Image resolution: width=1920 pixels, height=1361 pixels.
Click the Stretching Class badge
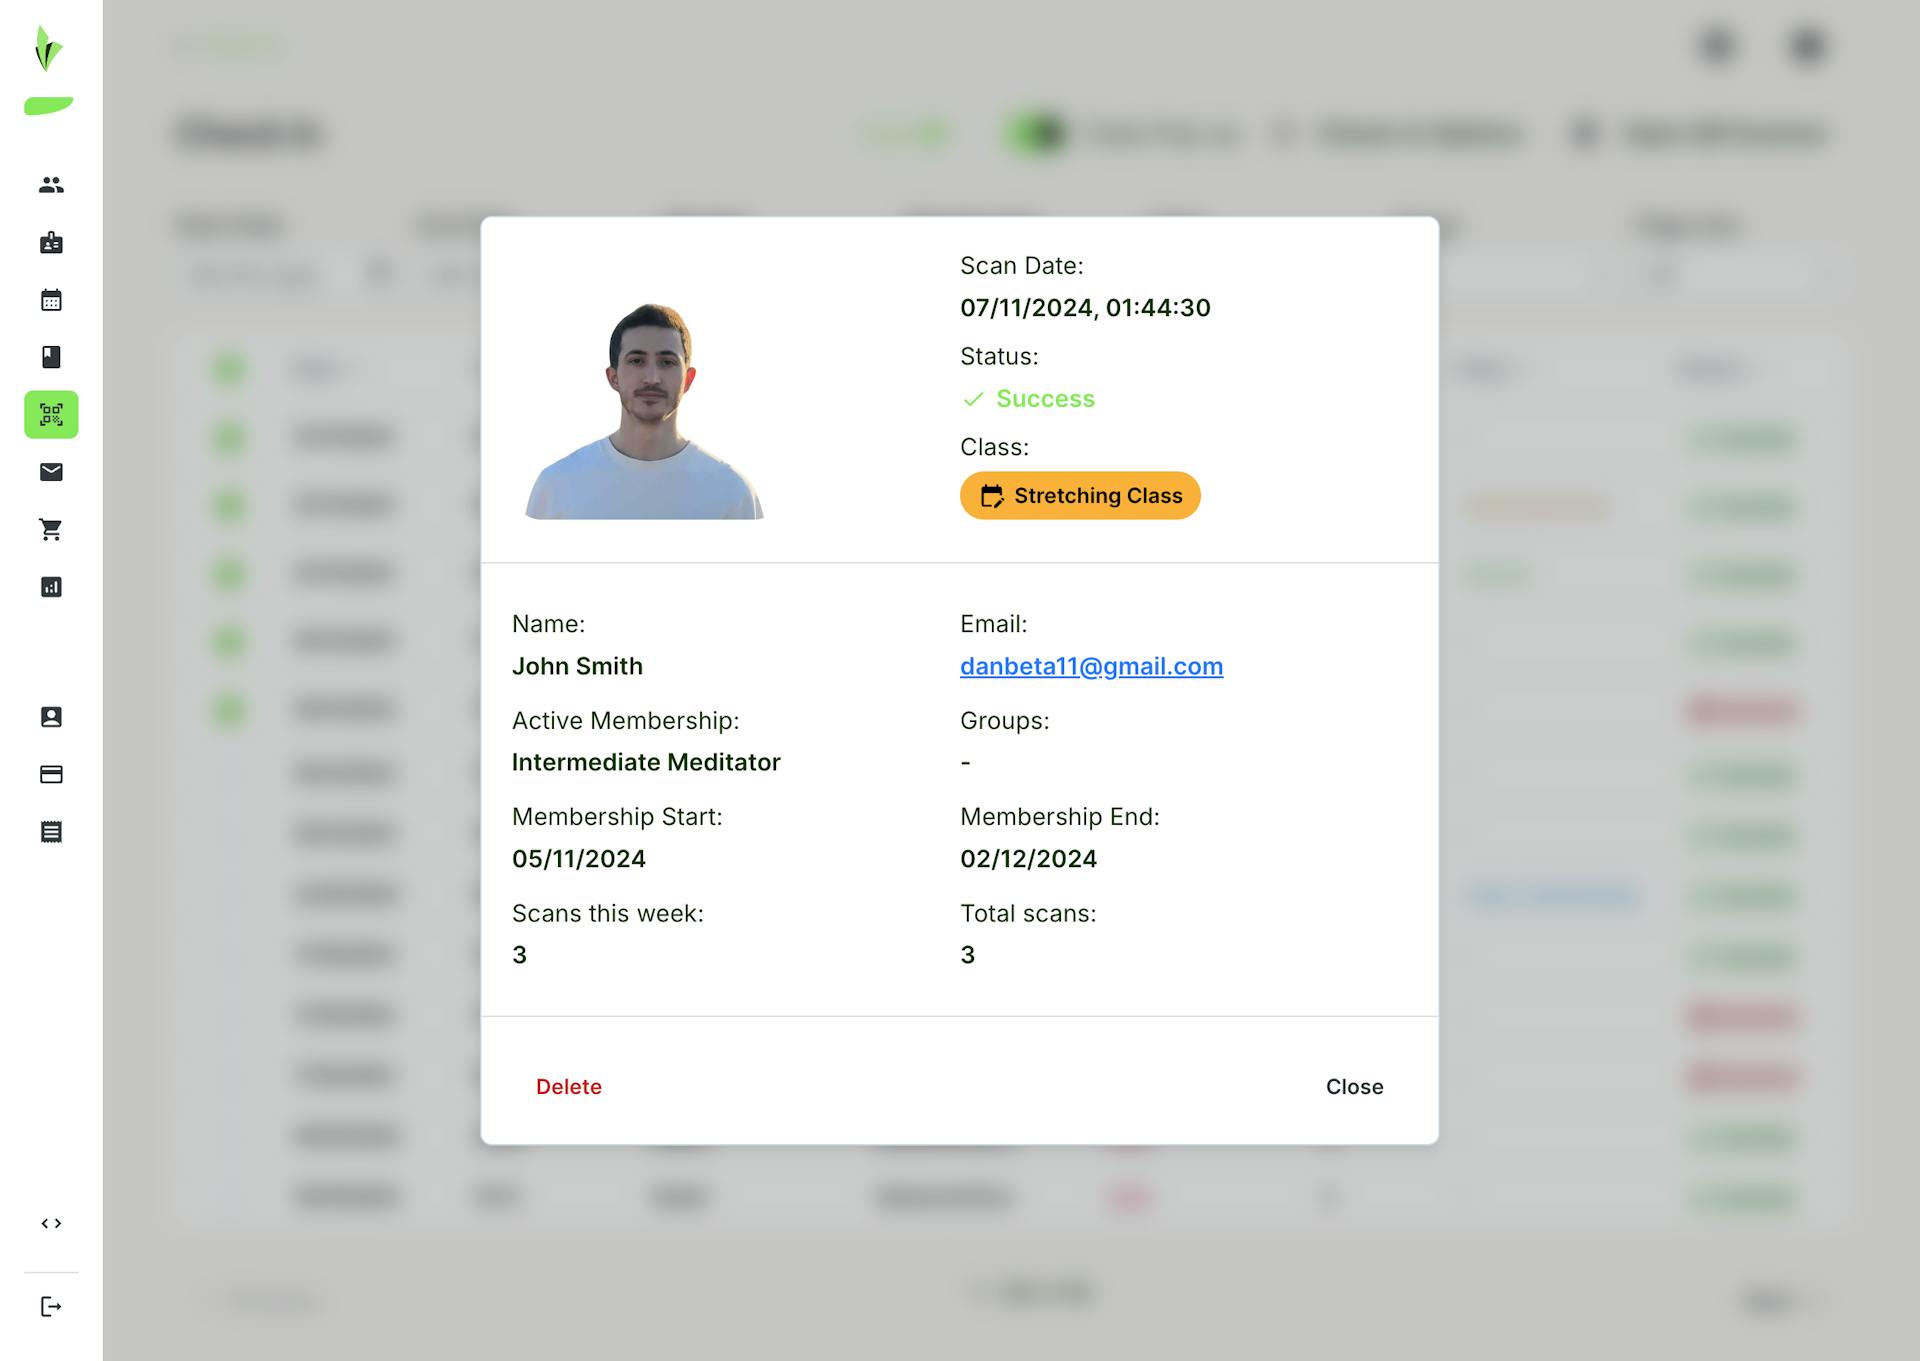pos(1080,495)
